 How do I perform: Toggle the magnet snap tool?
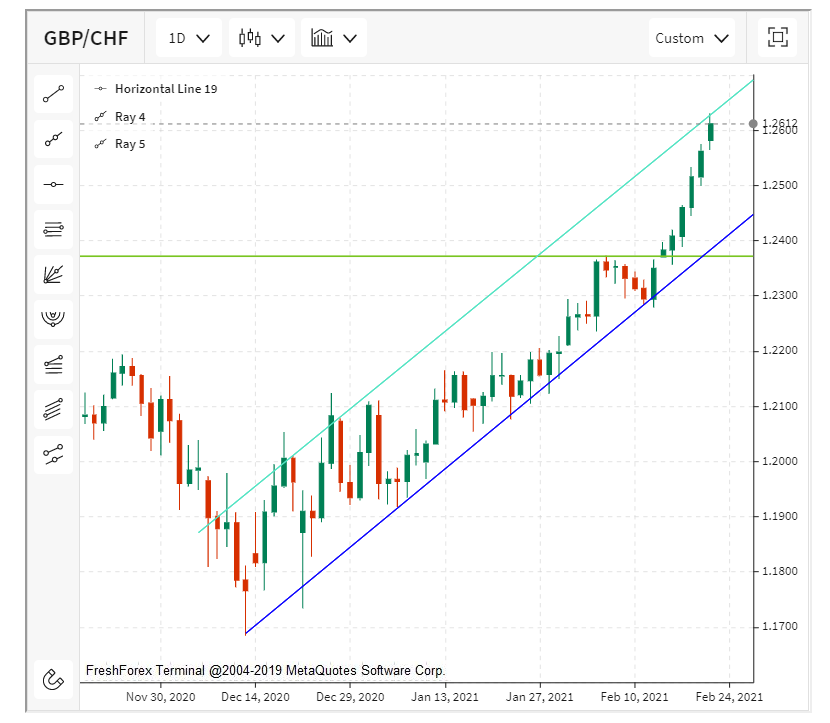[x=53, y=680]
